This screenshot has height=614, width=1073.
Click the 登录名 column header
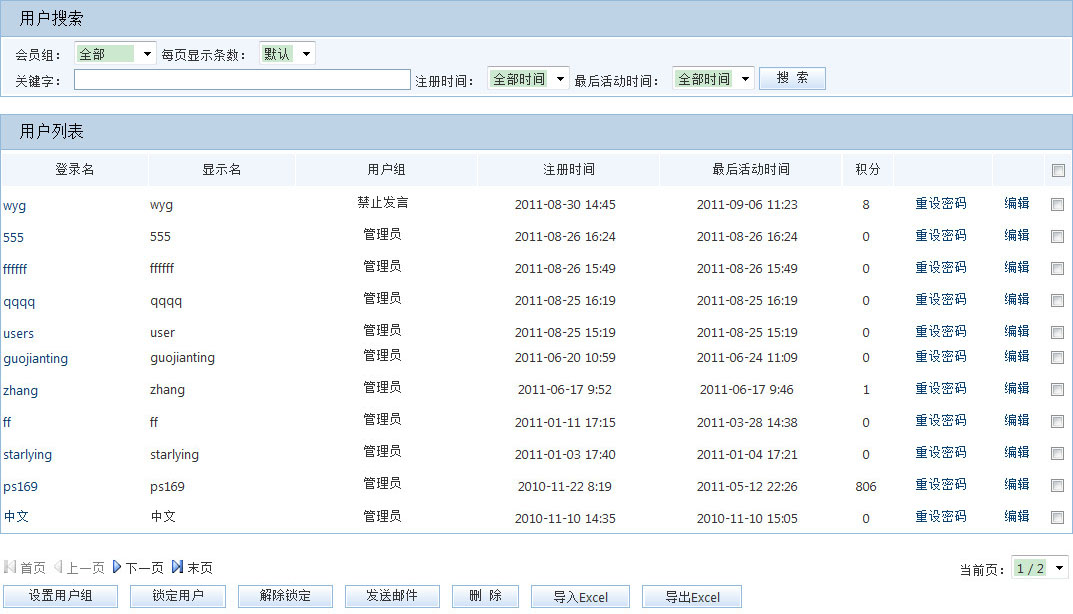pos(75,169)
